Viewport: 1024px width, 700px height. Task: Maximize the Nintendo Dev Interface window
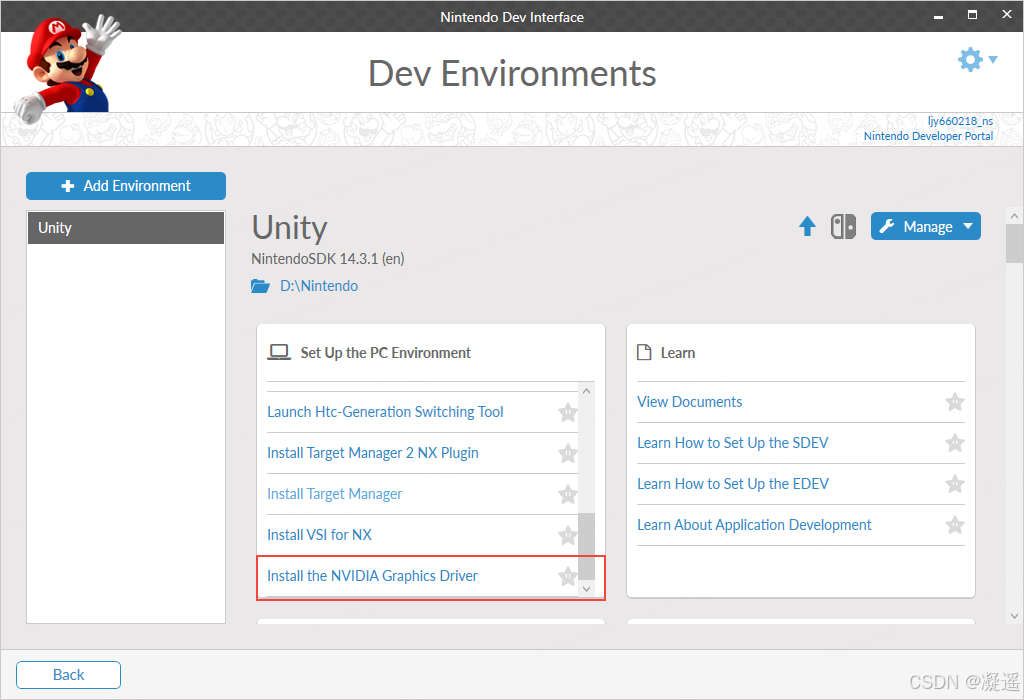[972, 15]
